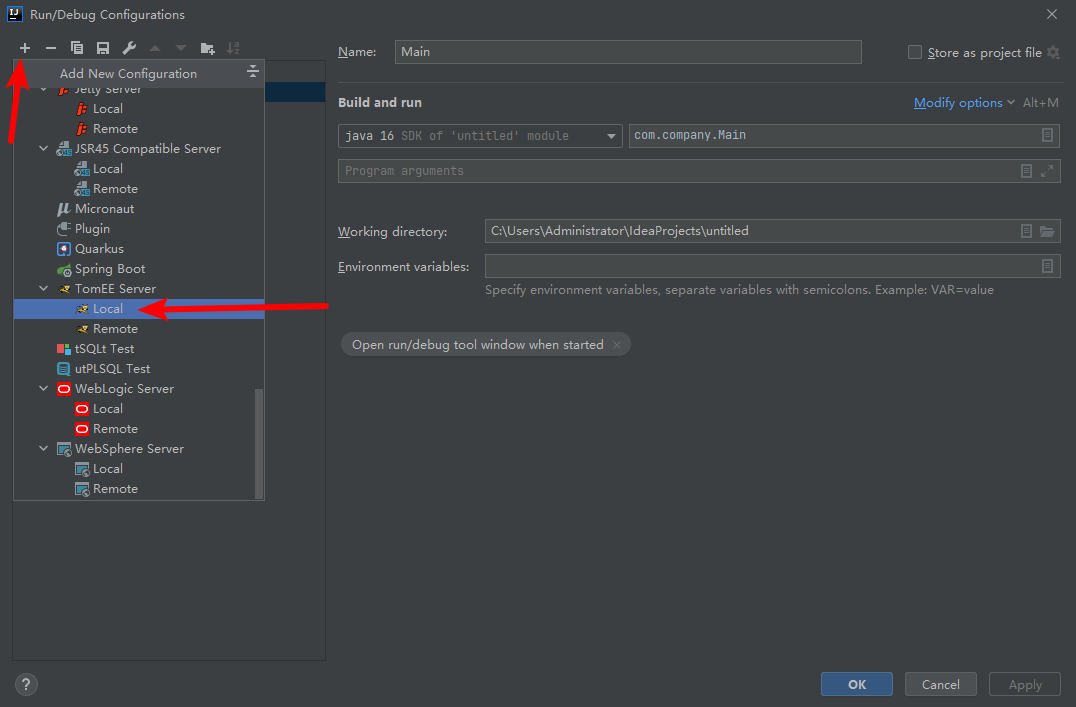Image resolution: width=1076 pixels, height=707 pixels.
Task: Open Edit templates wrench icon
Action: click(x=129, y=48)
